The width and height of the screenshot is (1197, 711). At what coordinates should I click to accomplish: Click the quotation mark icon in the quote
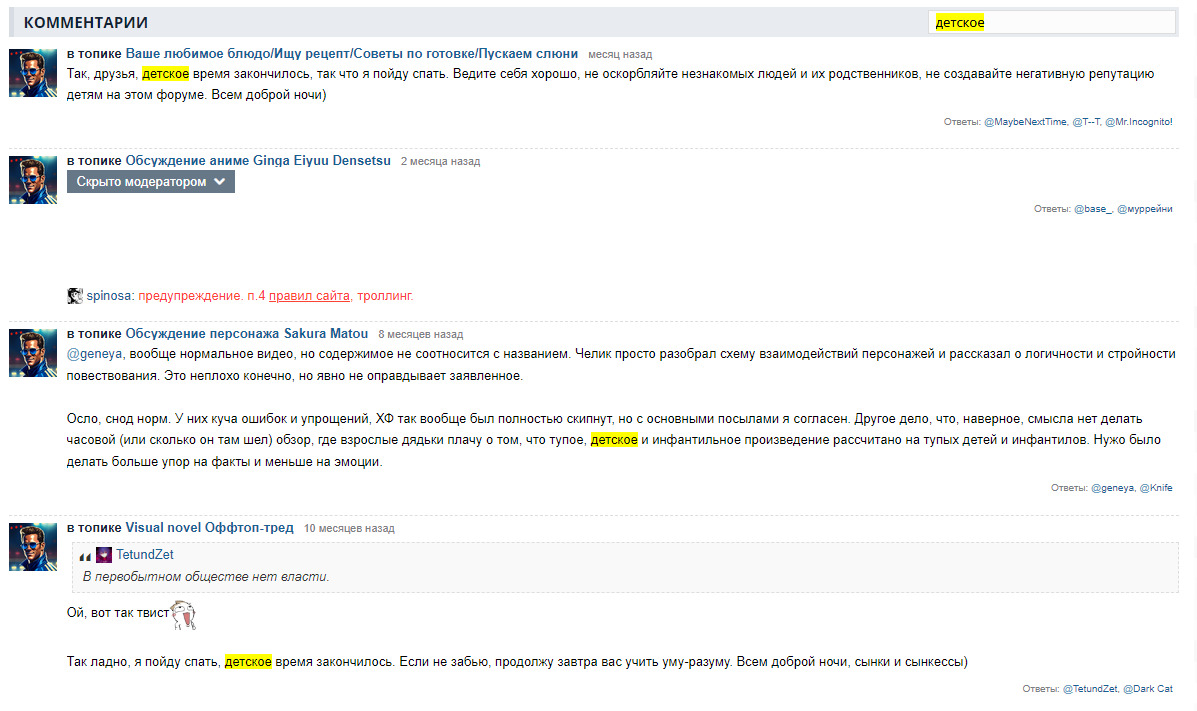point(85,556)
